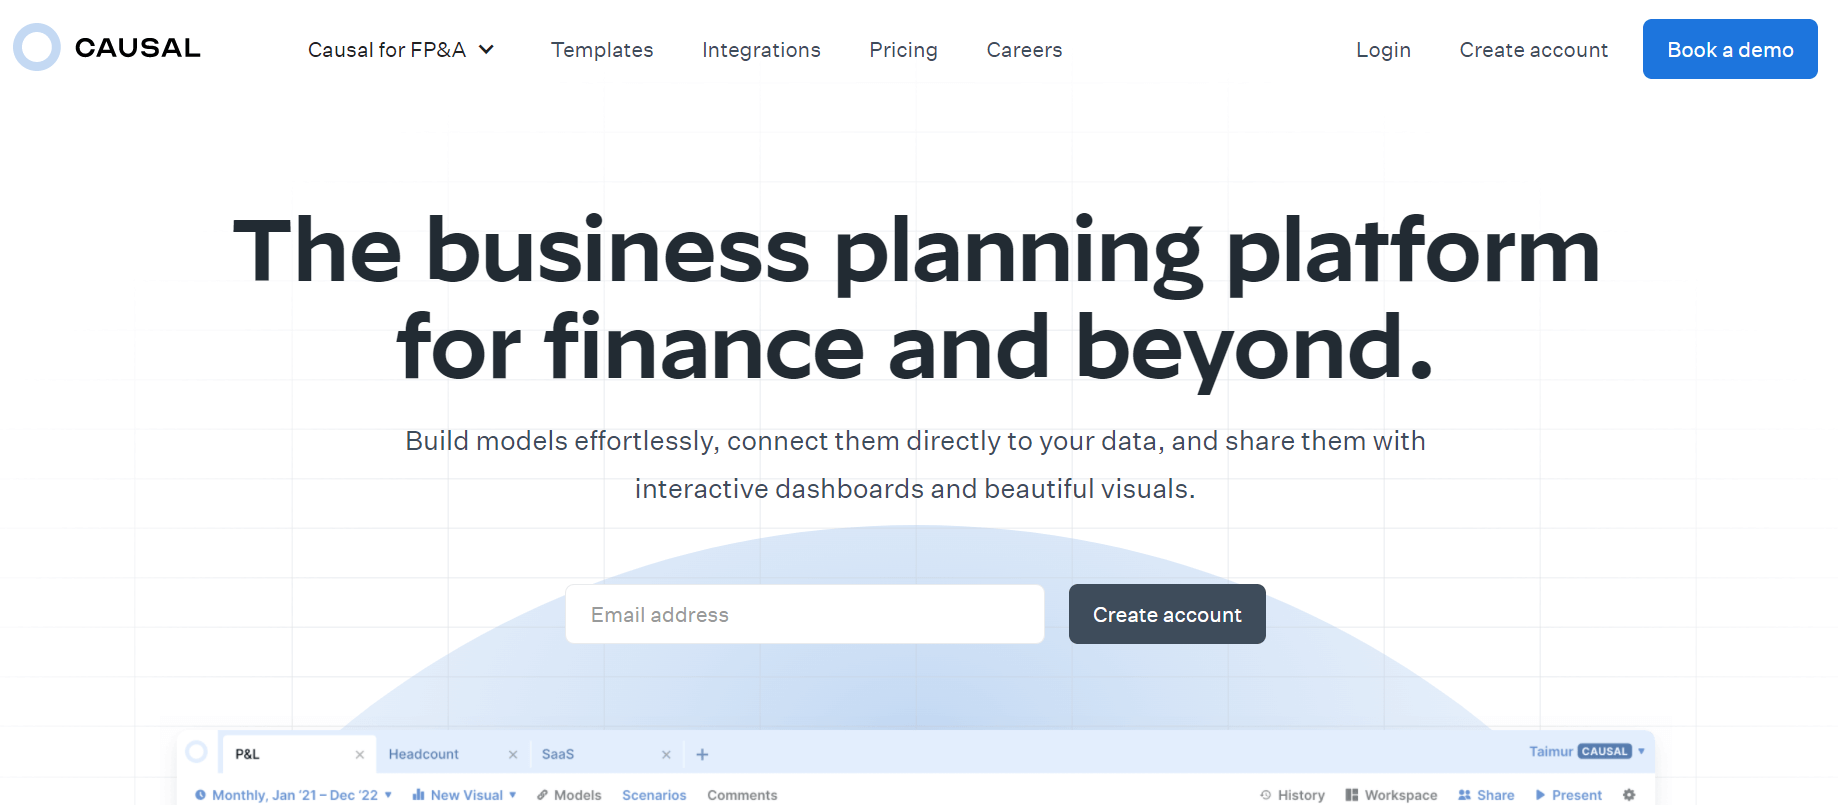Click the dark Create account button
The image size is (1838, 805).
coord(1167,614)
